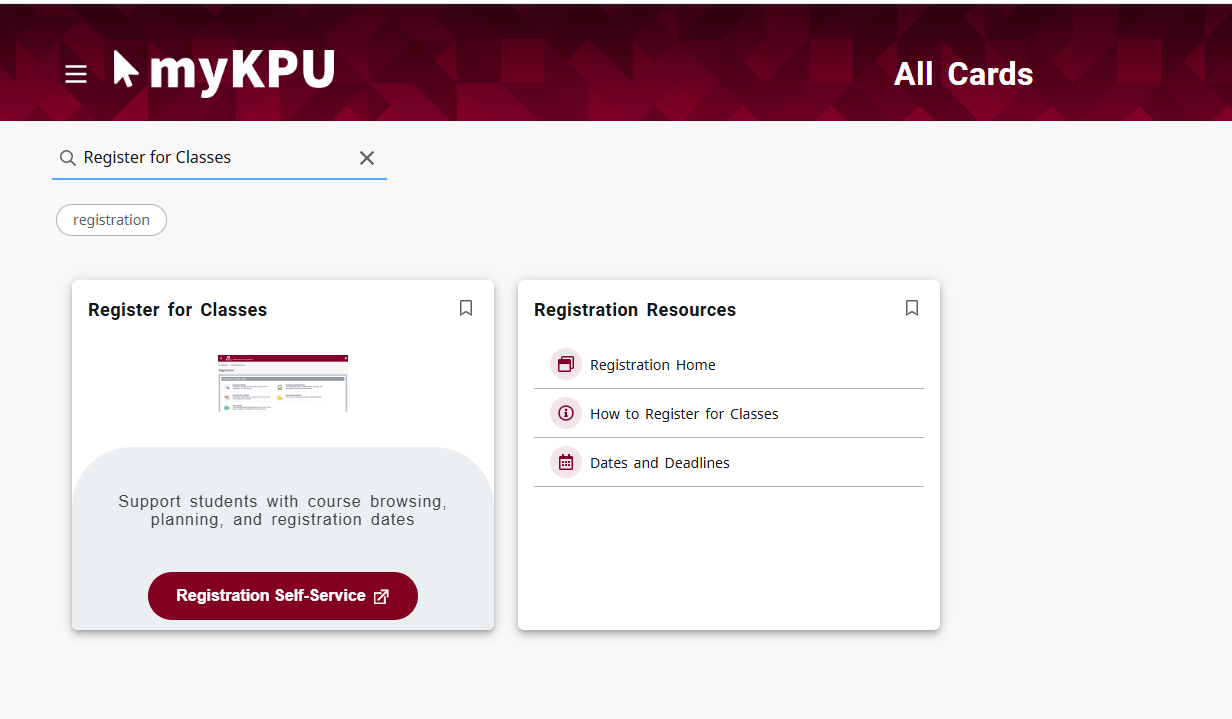Bookmark the Register for Classes card

466,308
